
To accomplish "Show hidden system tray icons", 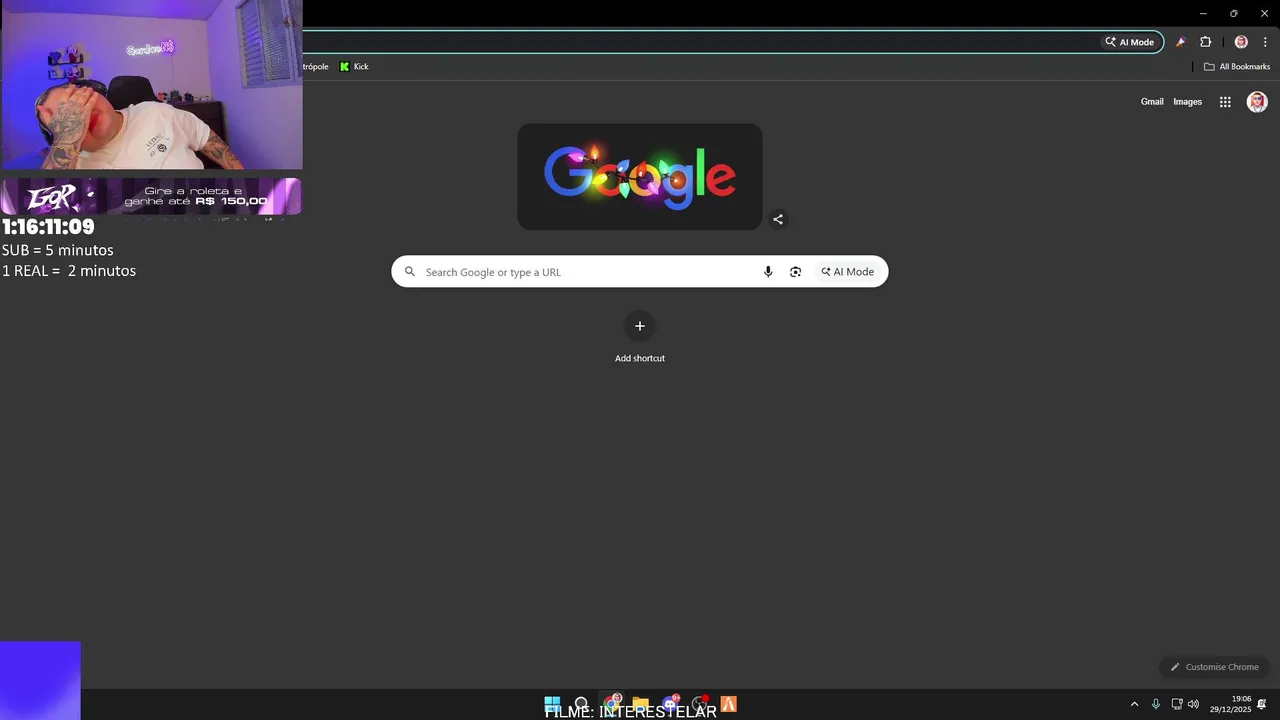I will pos(1134,704).
